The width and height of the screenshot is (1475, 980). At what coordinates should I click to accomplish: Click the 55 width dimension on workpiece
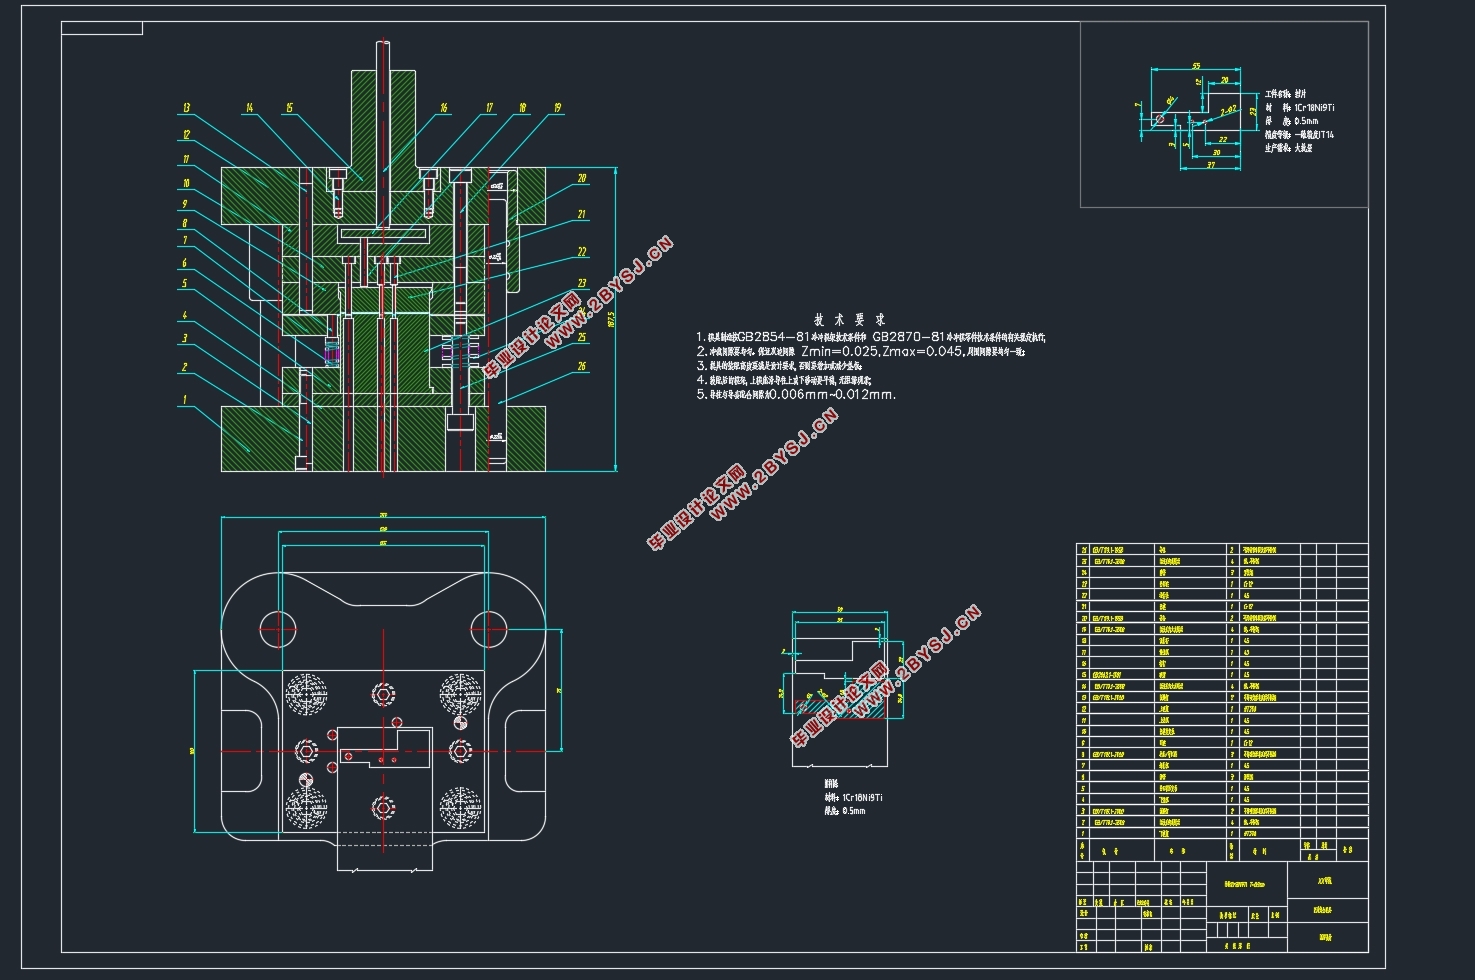coord(1196,66)
